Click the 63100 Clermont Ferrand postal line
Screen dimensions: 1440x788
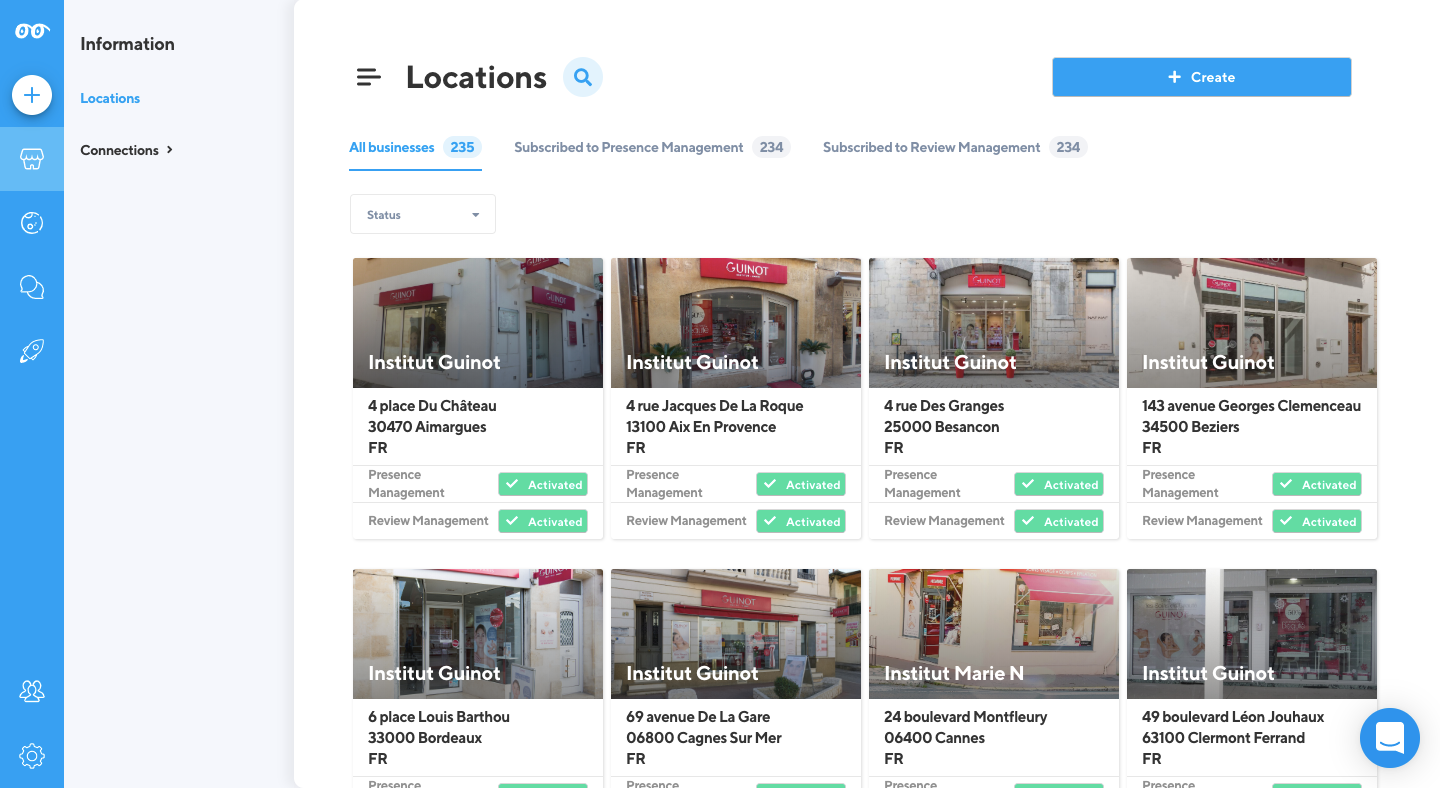click(x=1224, y=738)
